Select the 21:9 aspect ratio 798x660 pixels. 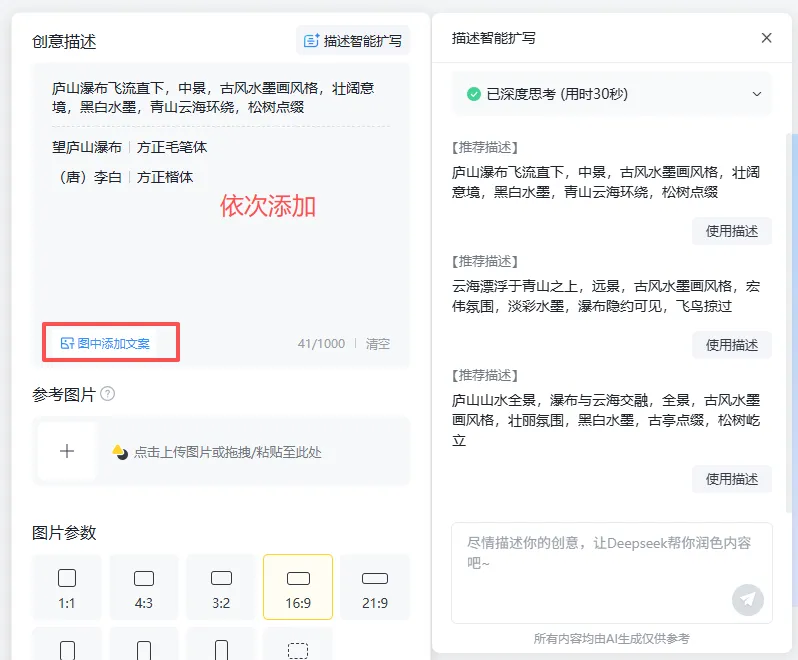click(x=375, y=587)
